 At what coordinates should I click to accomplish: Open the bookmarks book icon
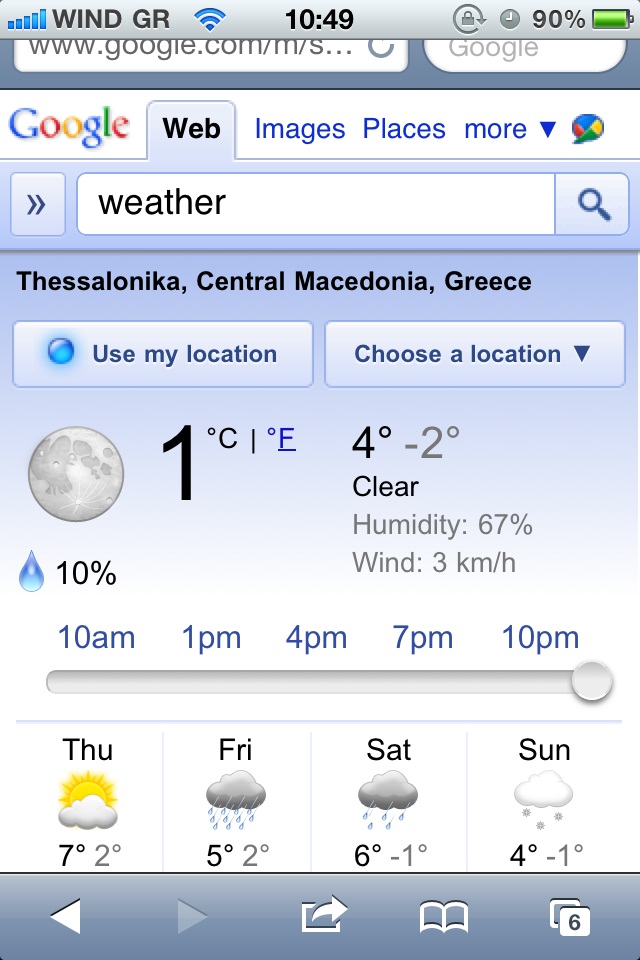444,916
